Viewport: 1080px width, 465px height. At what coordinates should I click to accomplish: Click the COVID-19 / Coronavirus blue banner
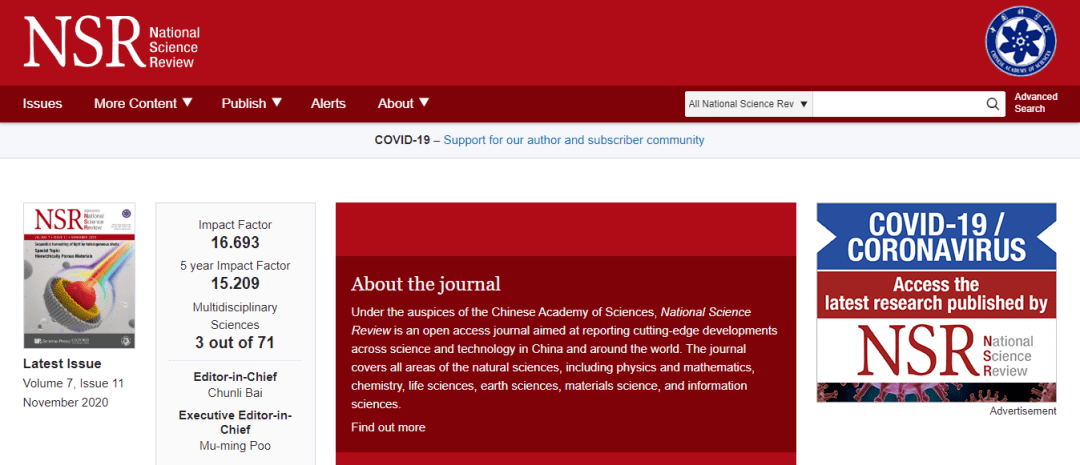(x=936, y=237)
